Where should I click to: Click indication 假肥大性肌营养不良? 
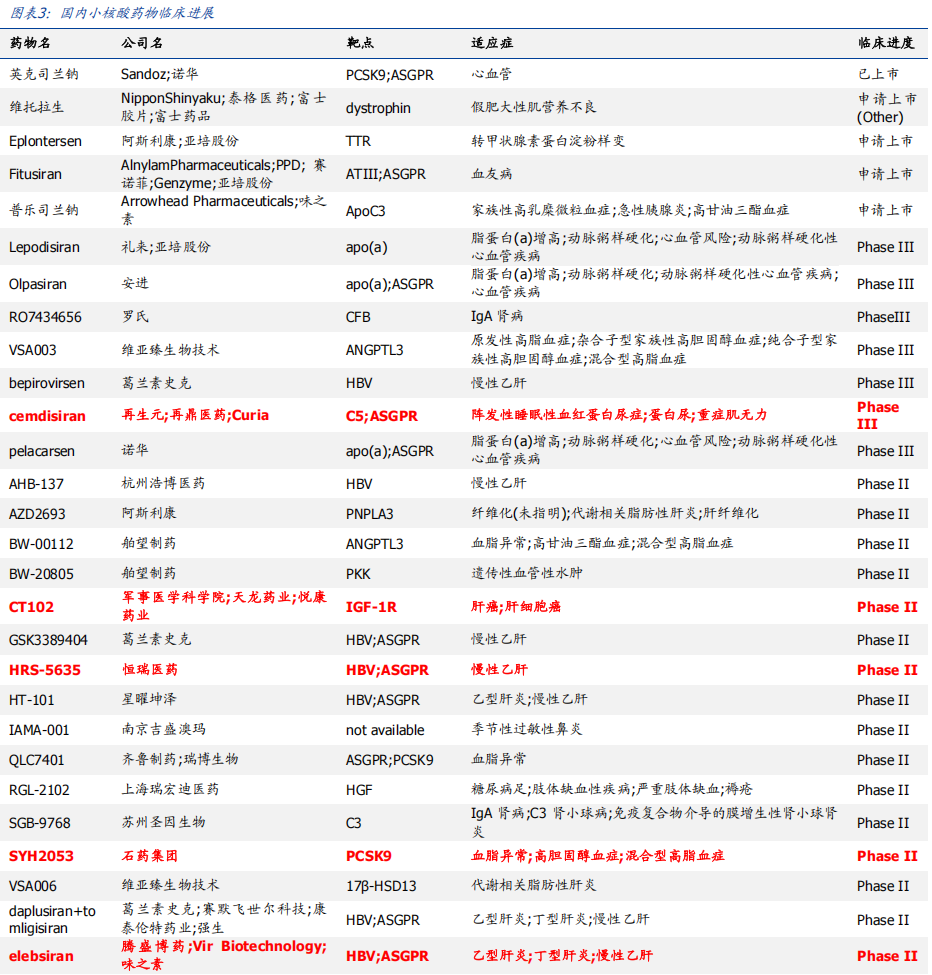(x=533, y=108)
